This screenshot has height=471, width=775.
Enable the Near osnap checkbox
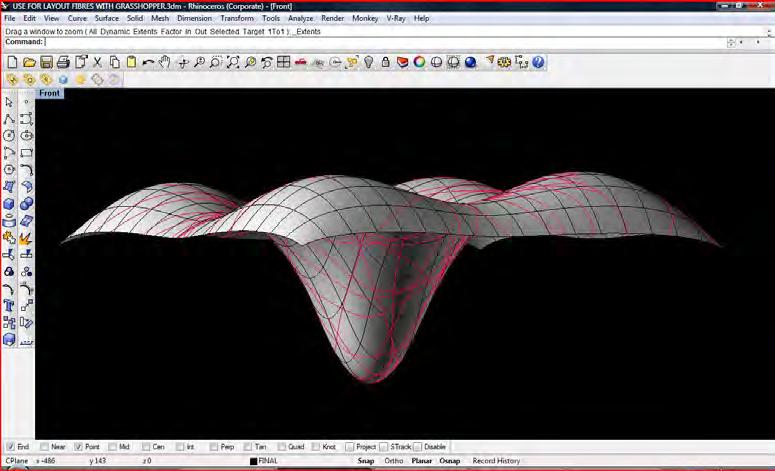click(44, 447)
